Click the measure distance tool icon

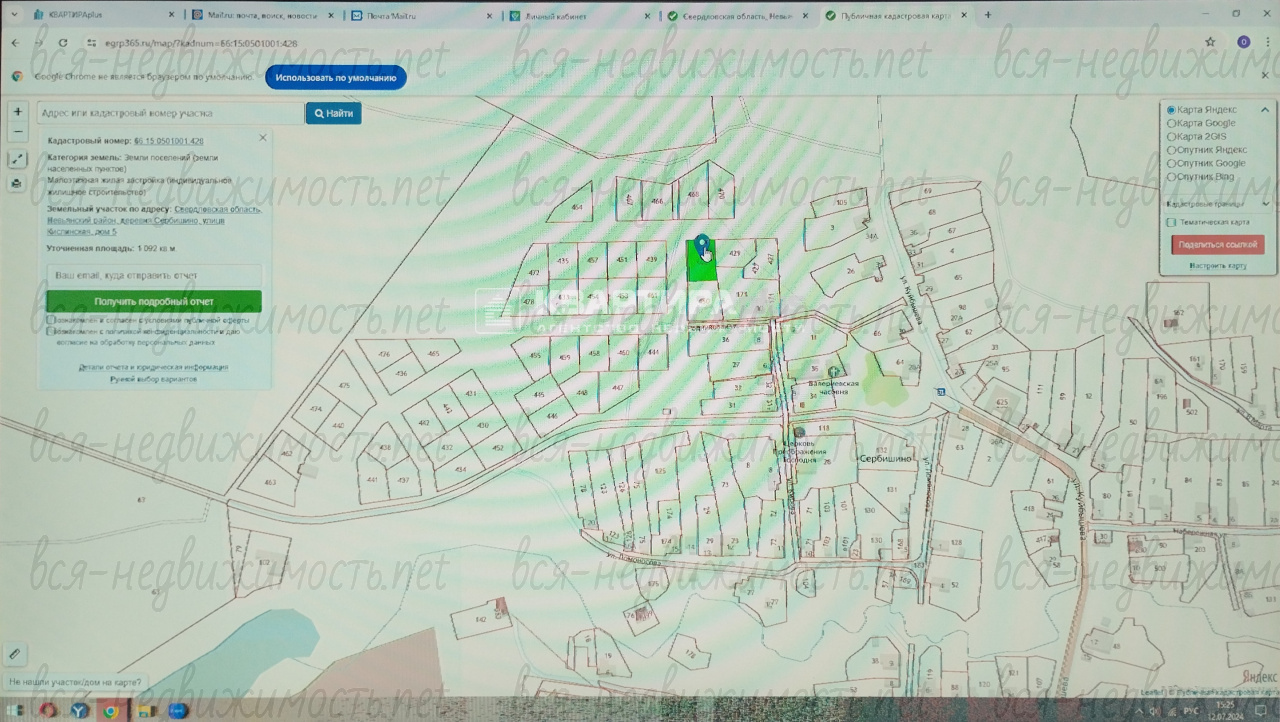tap(17, 159)
